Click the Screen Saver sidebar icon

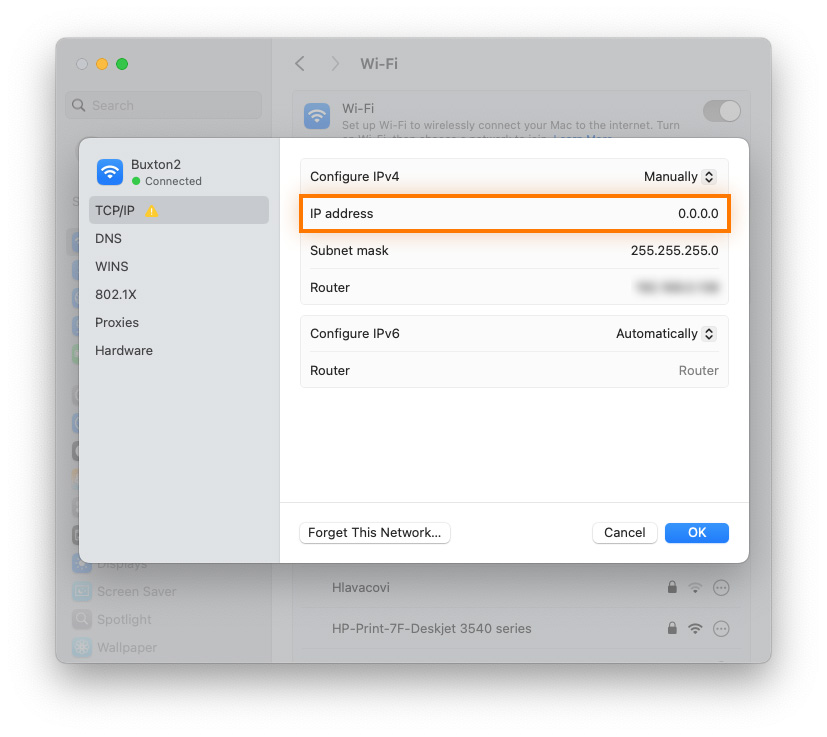coord(82,591)
